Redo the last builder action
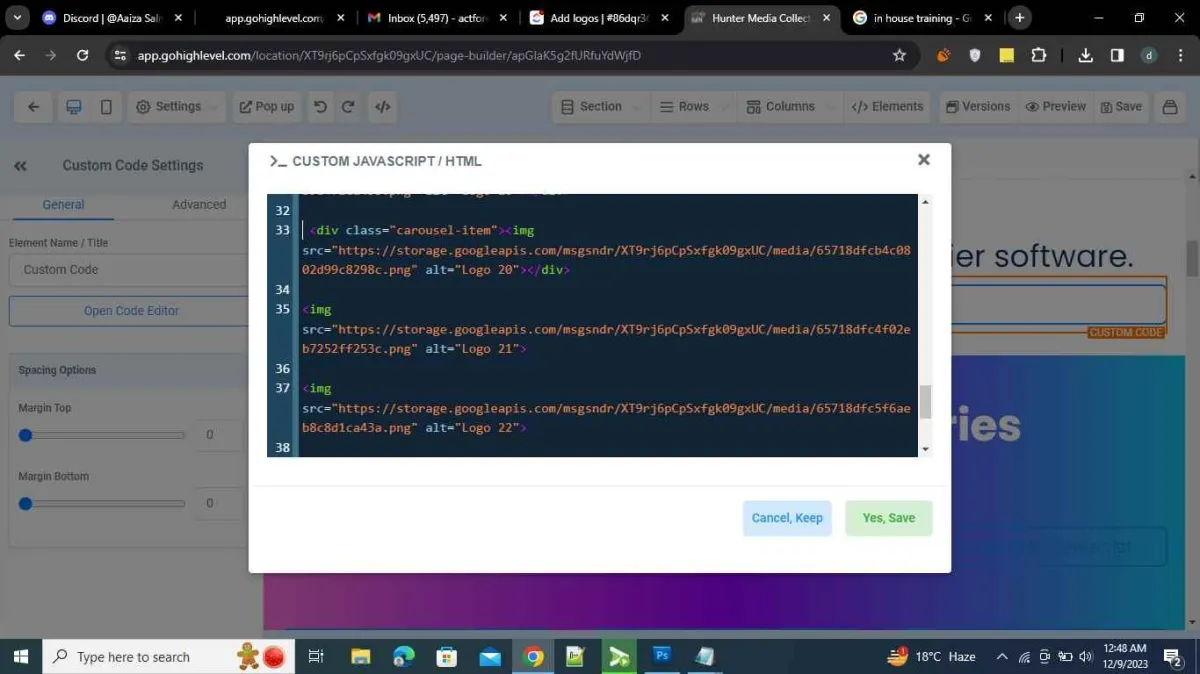The height and width of the screenshot is (674, 1200). tap(348, 107)
